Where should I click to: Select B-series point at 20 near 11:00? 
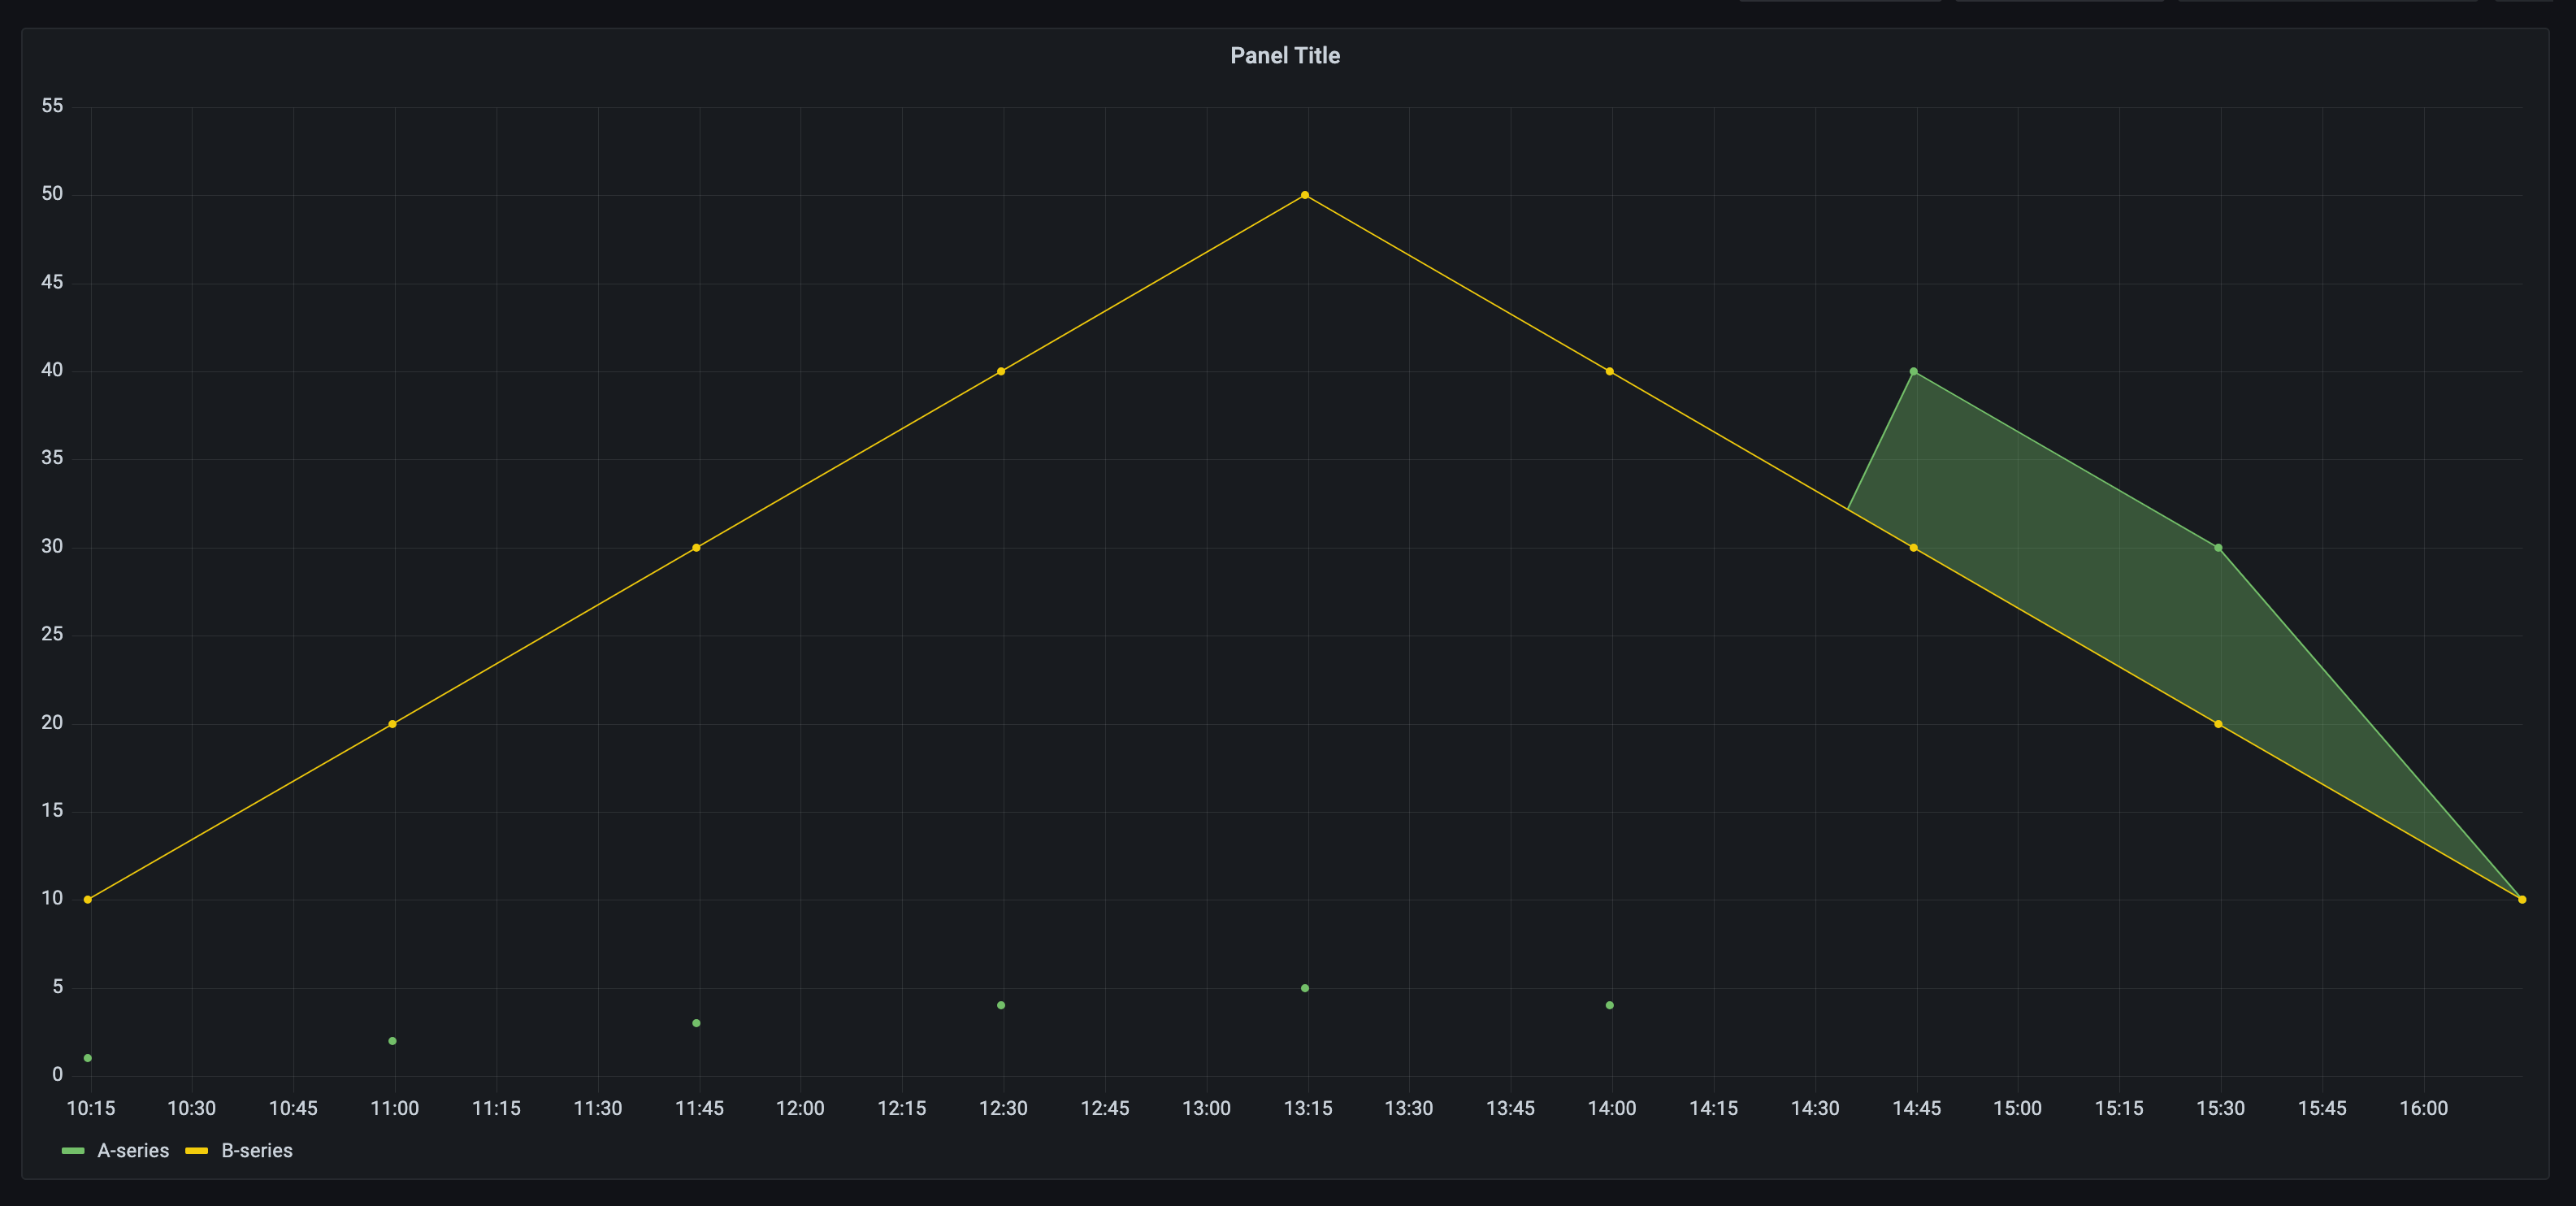click(x=392, y=724)
